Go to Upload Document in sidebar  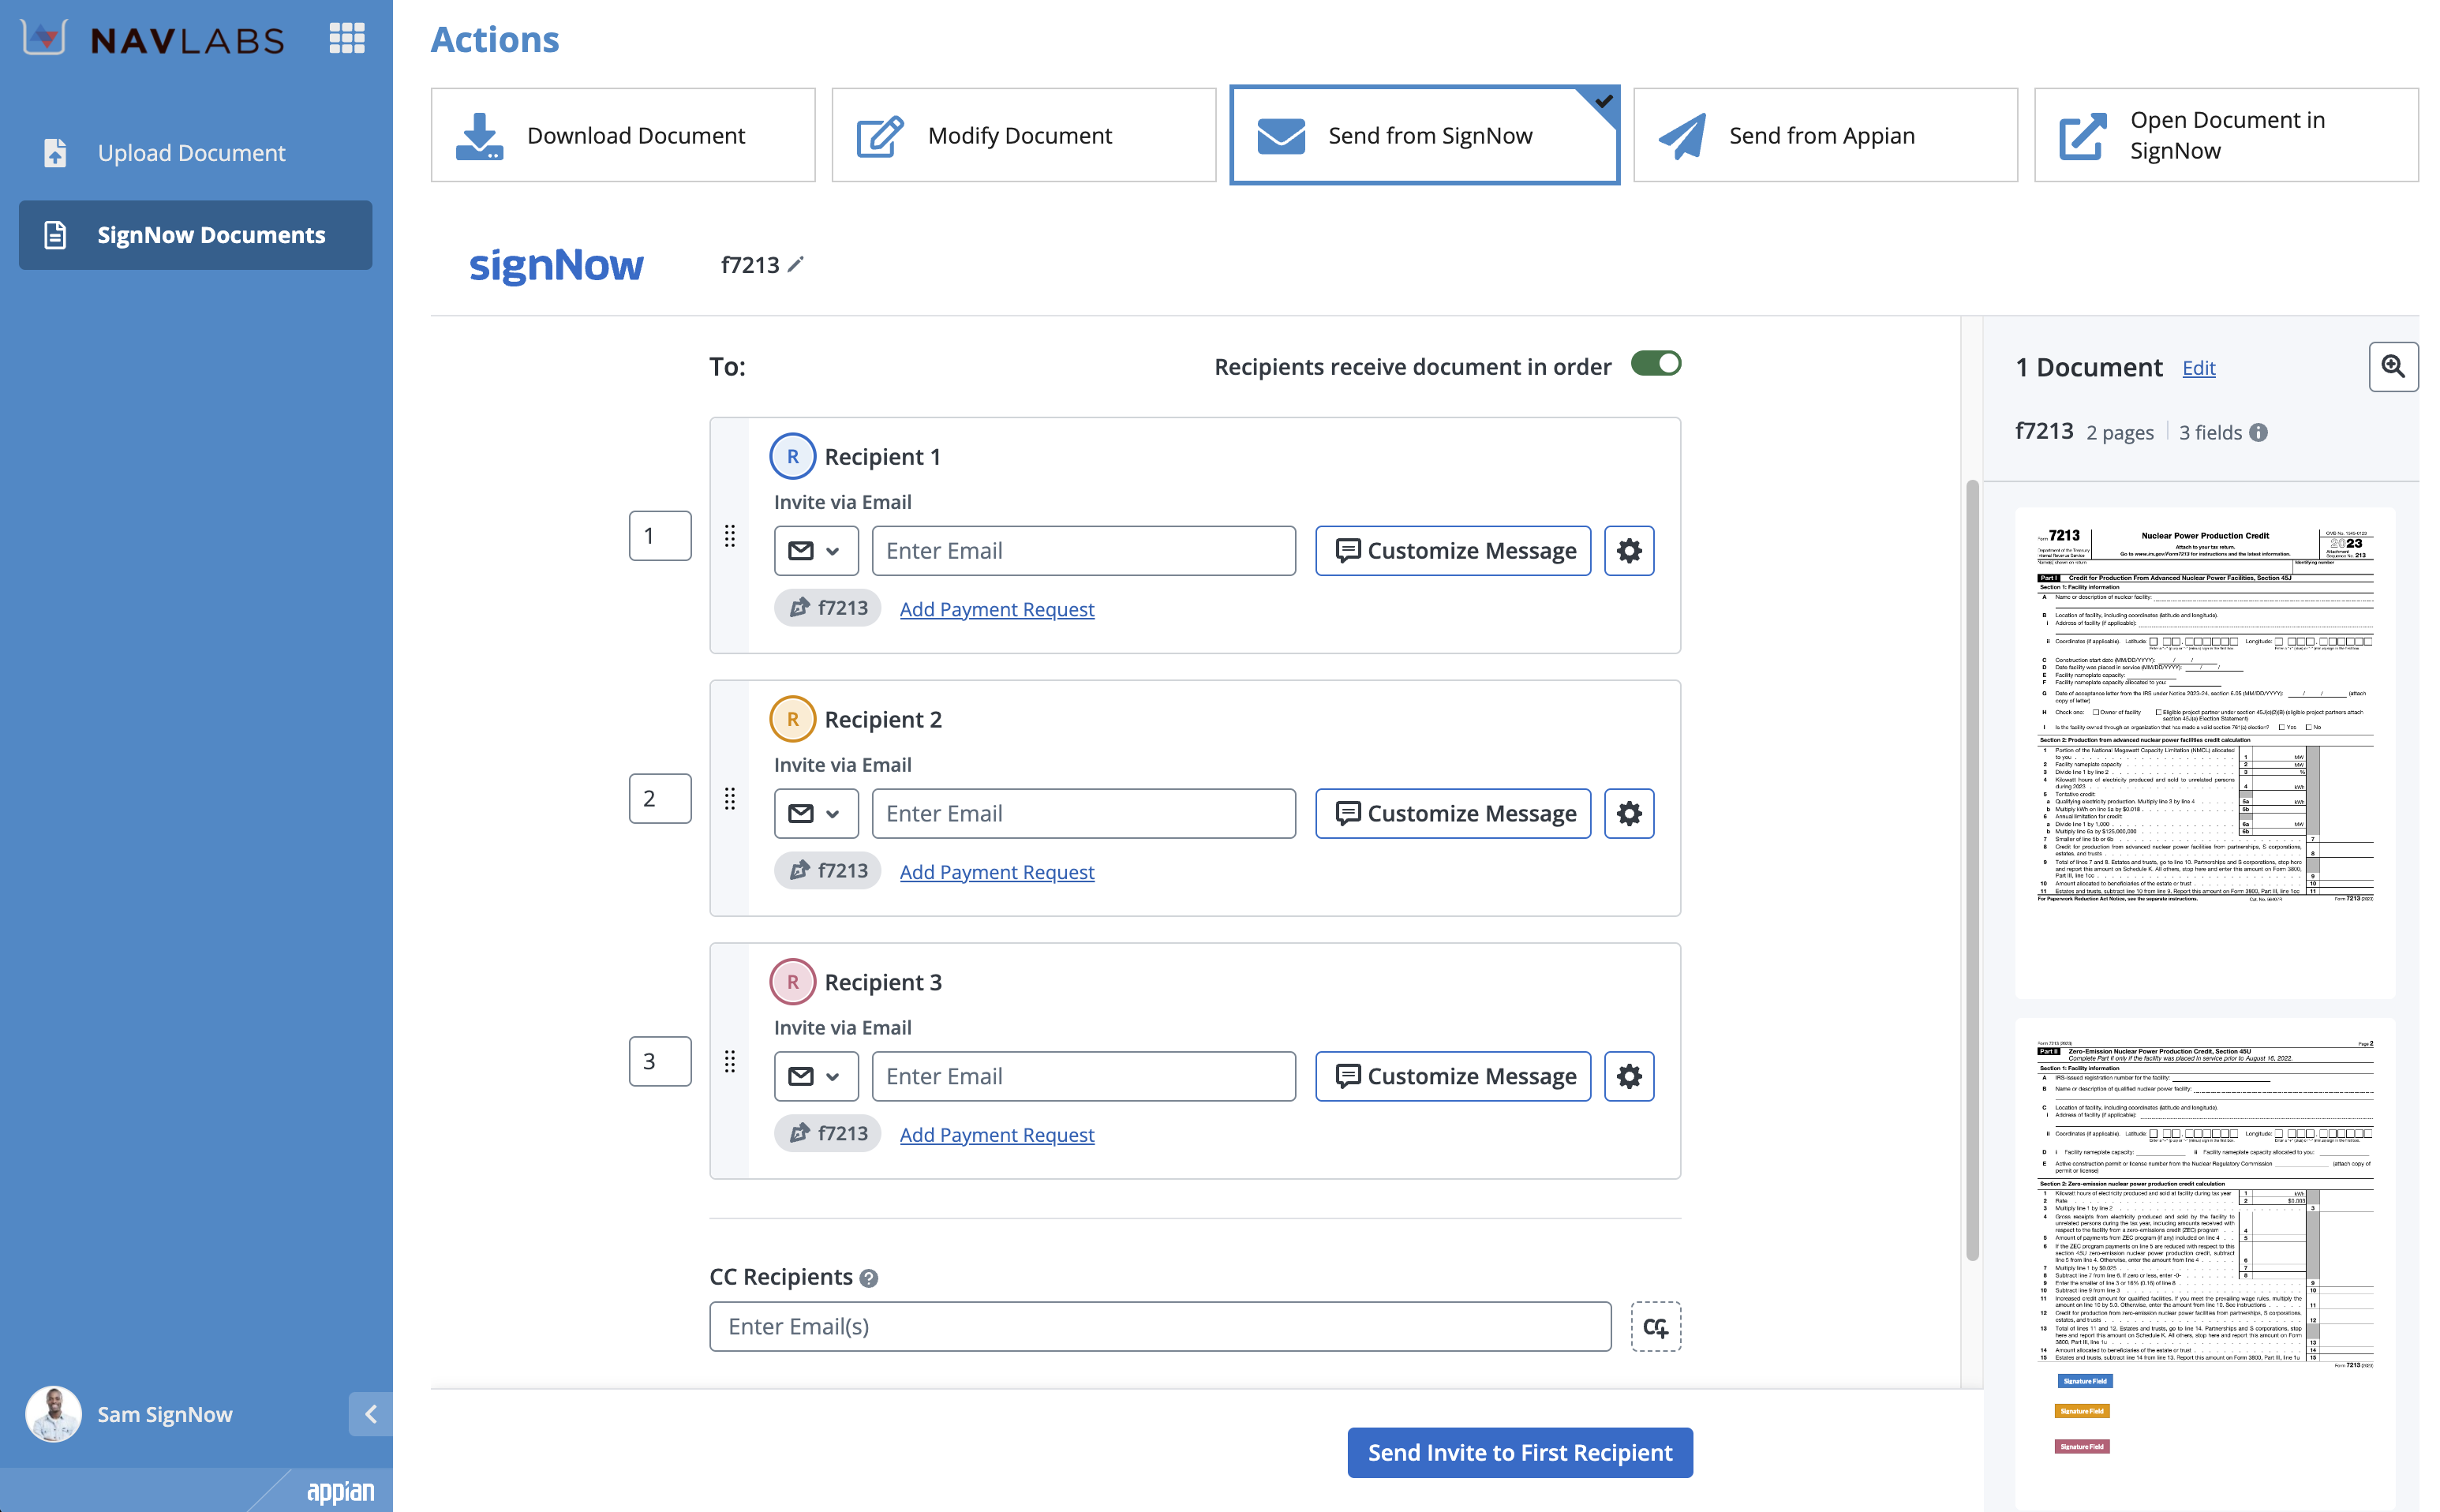pos(191,152)
